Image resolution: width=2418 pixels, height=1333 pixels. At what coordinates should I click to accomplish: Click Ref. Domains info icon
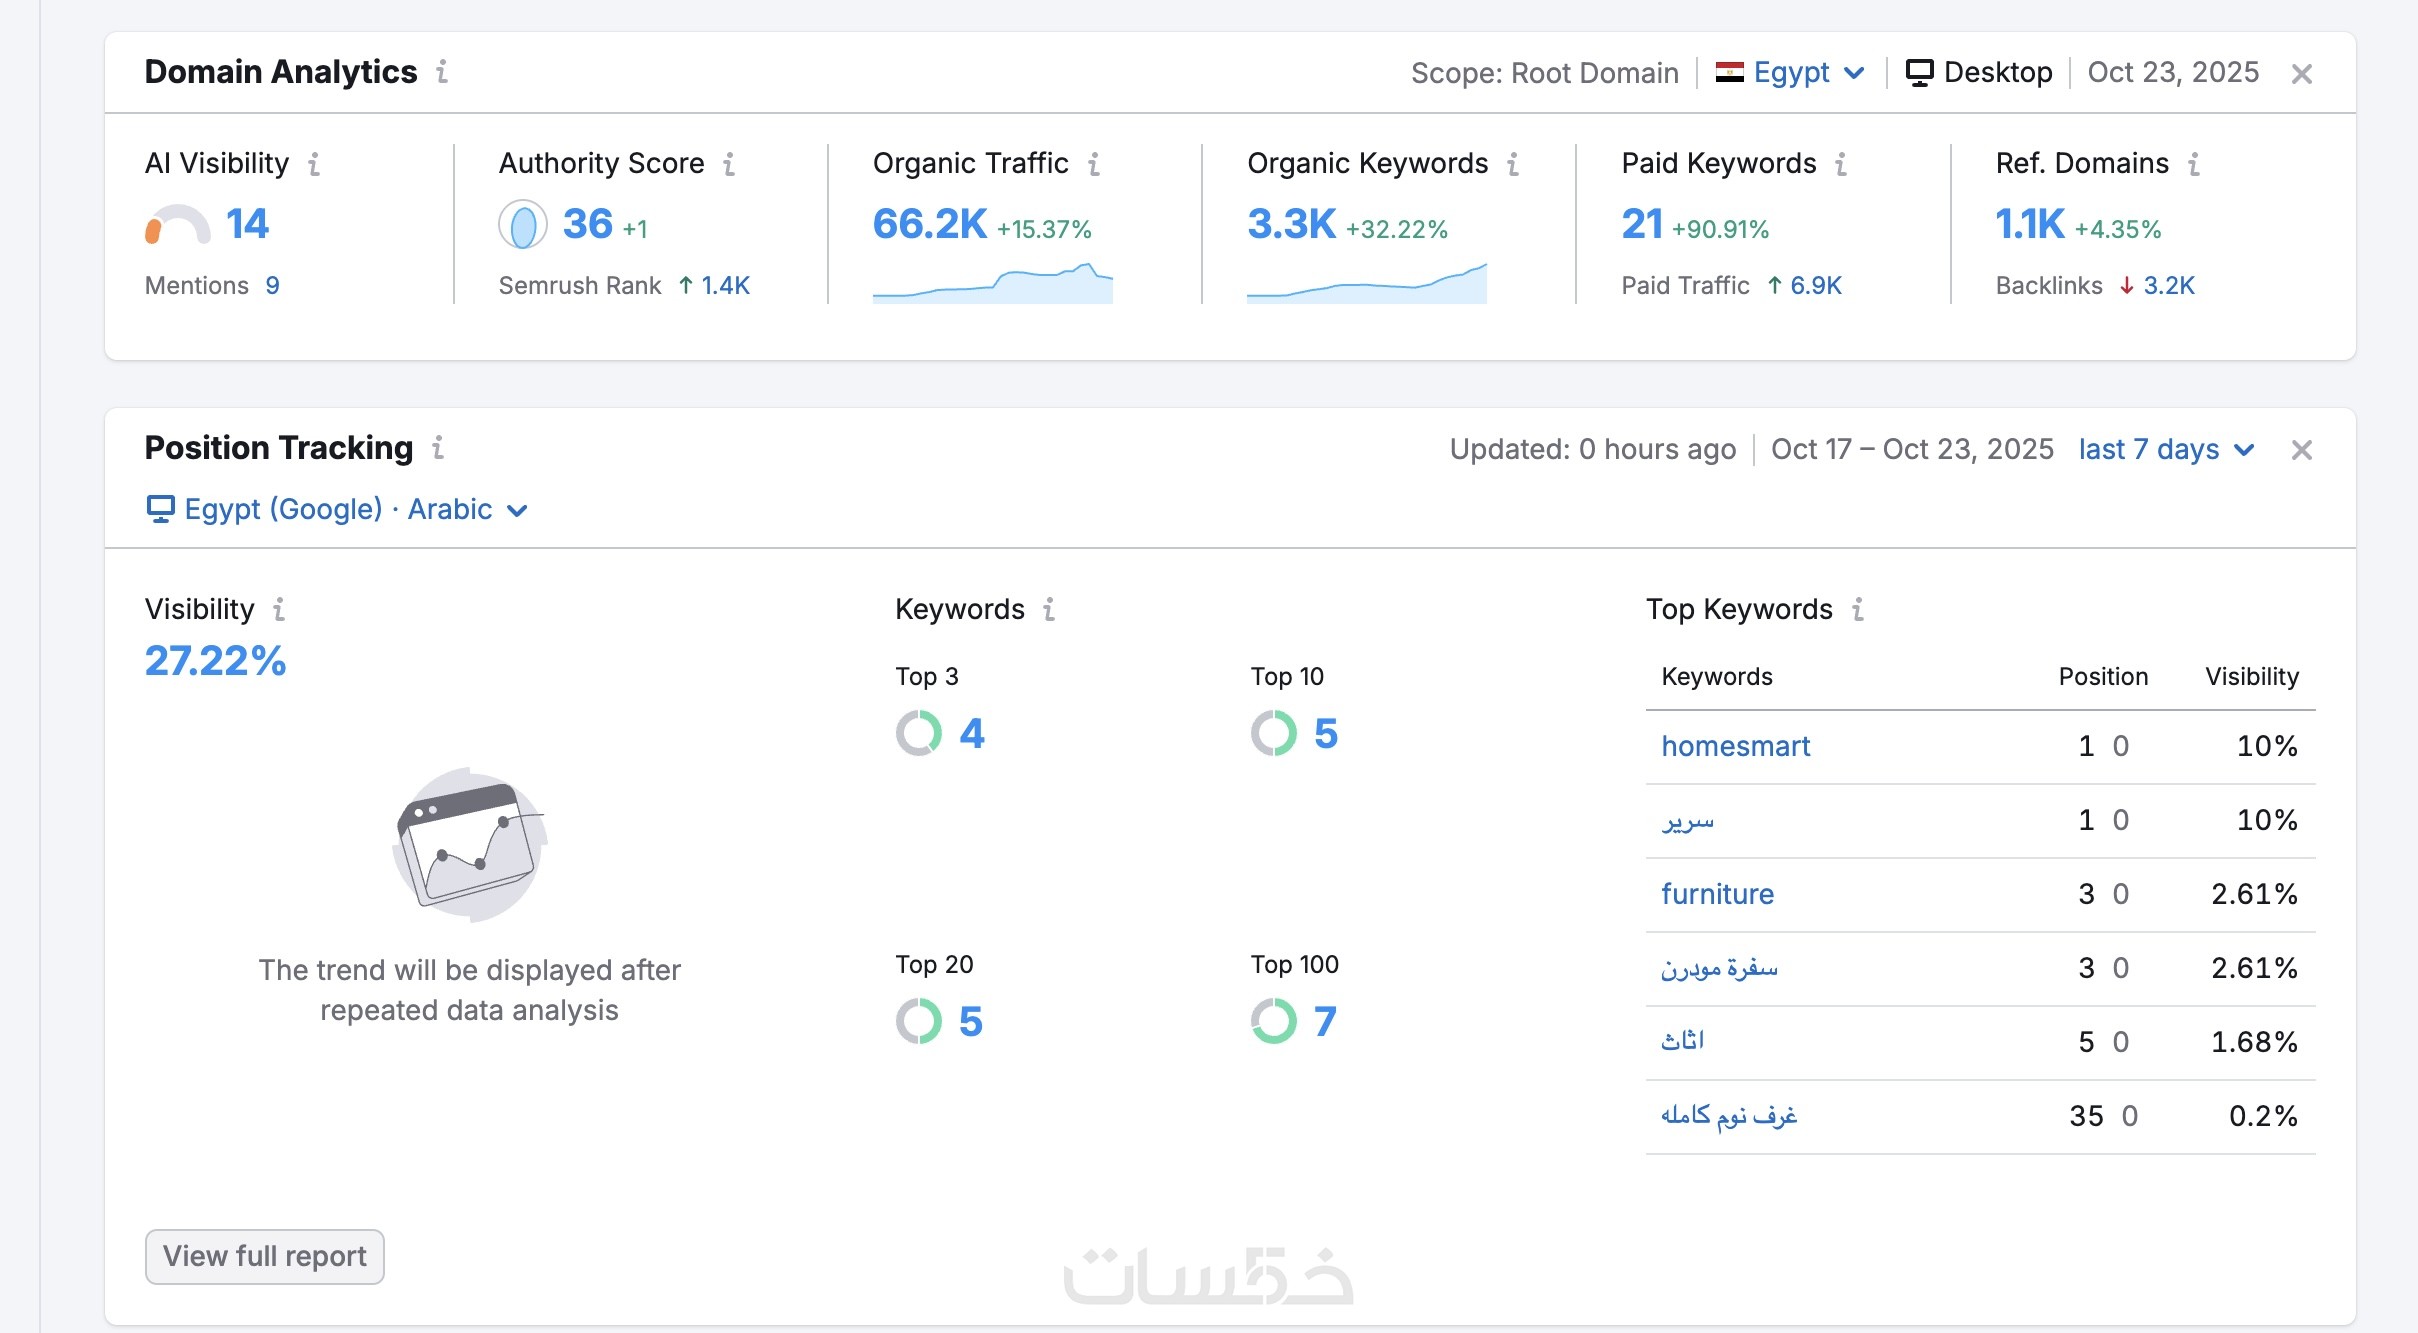pos(2194,164)
